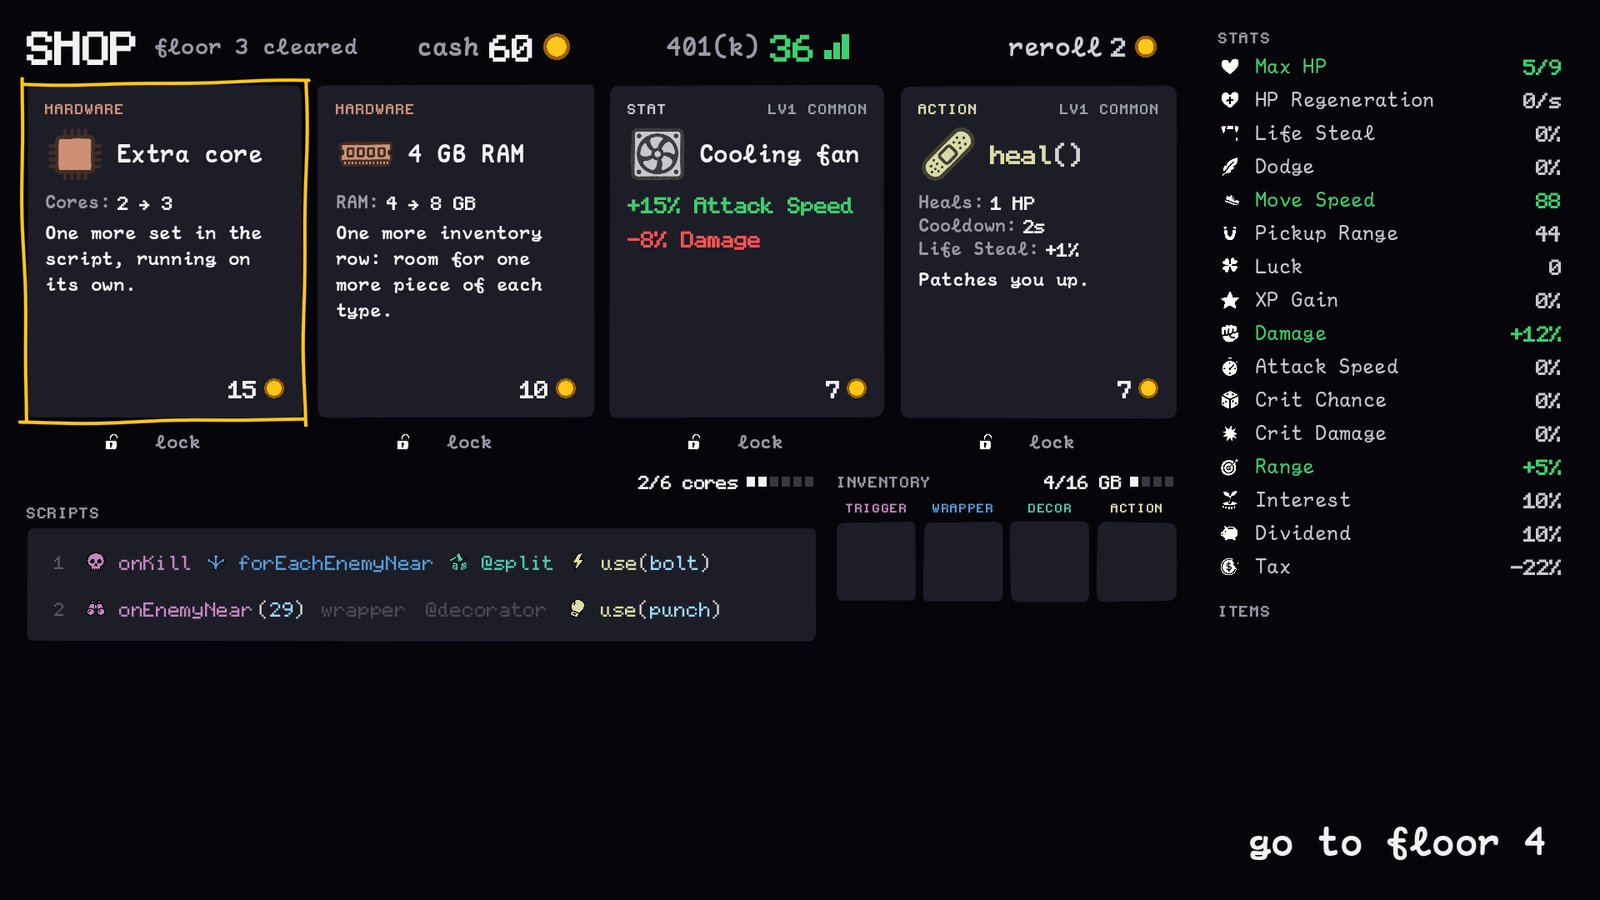This screenshot has height=900, width=1600.
Task: Select the TRIGGER inventory column
Action: click(876, 508)
